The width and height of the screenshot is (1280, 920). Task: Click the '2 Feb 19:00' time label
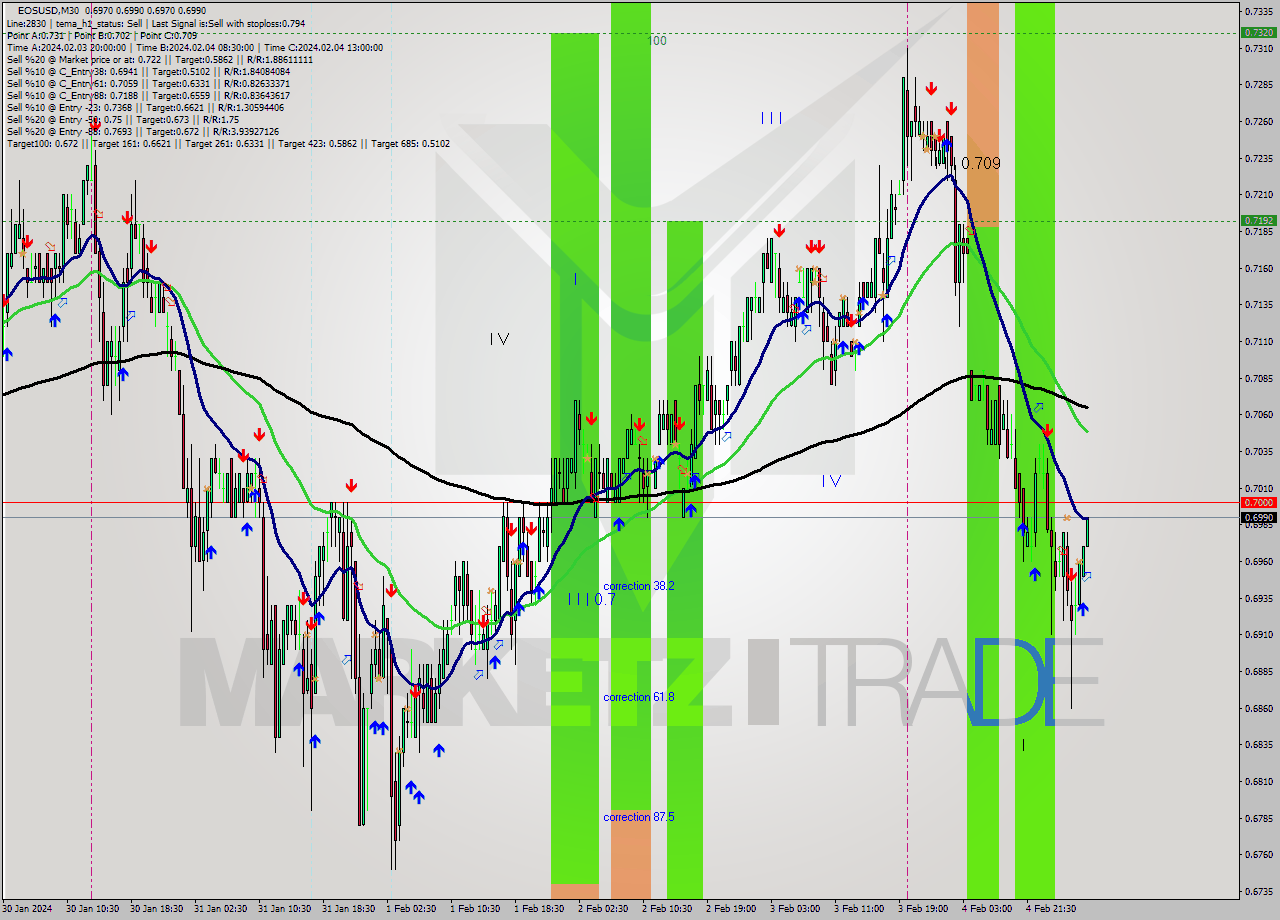click(x=731, y=909)
